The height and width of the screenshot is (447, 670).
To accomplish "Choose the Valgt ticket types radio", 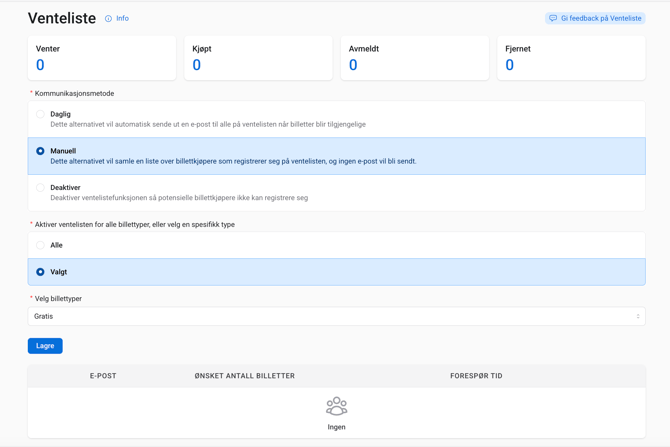I will tap(40, 272).
